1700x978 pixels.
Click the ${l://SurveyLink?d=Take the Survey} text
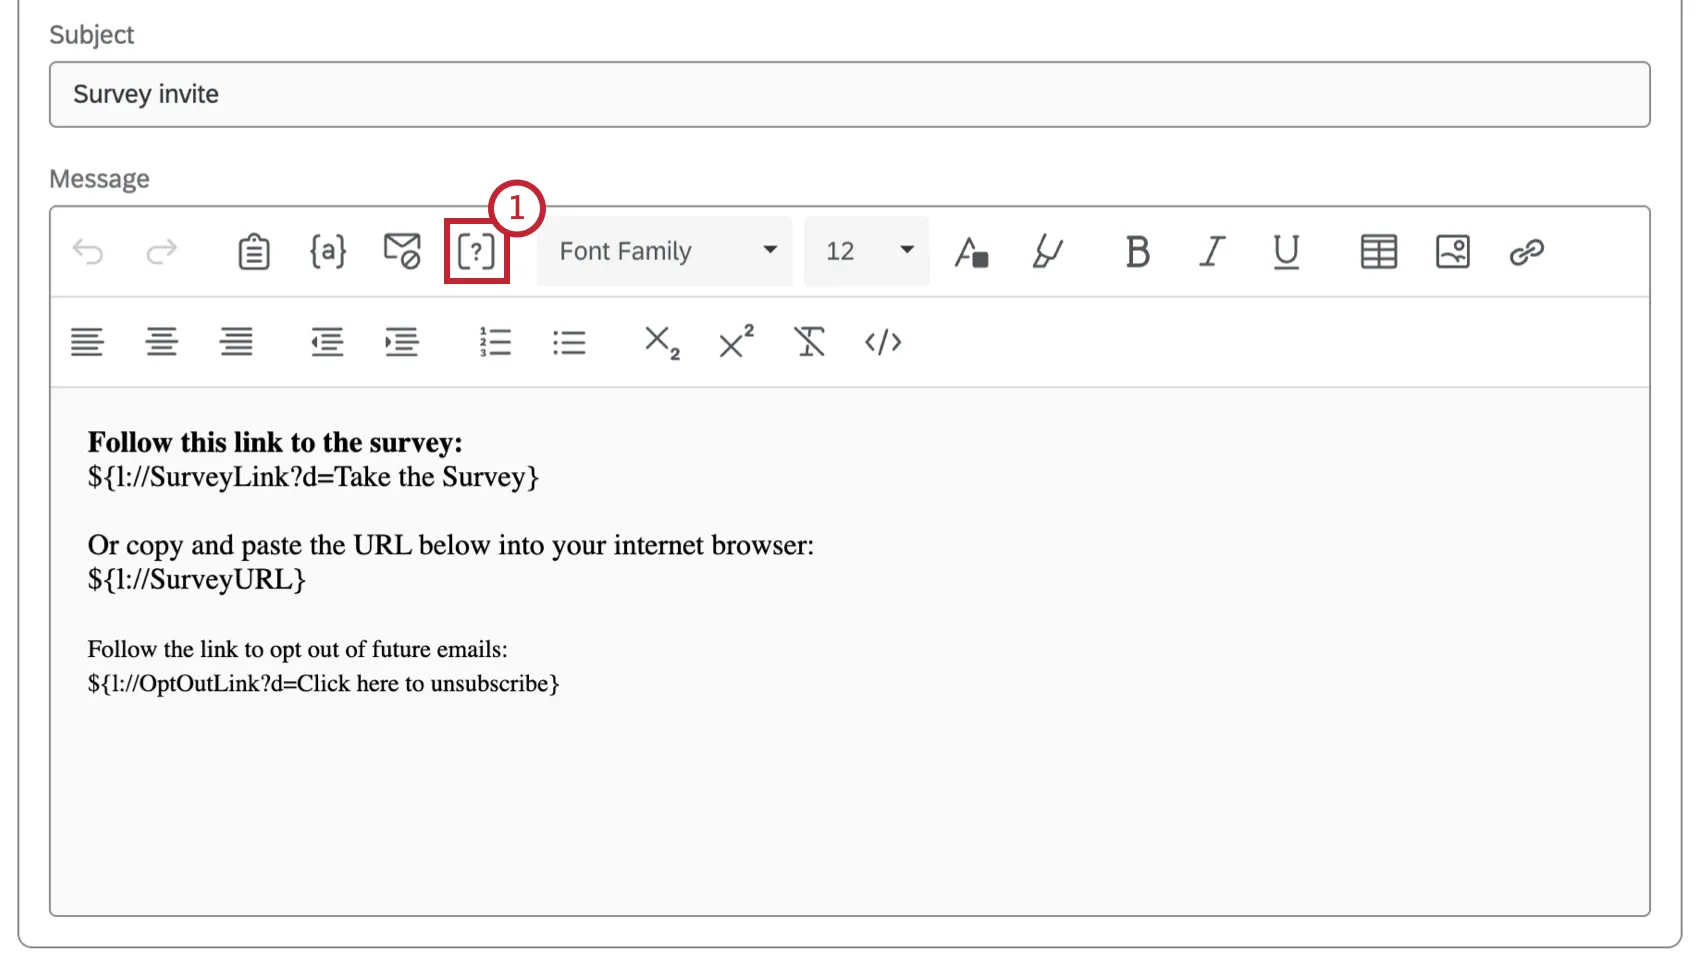313,477
